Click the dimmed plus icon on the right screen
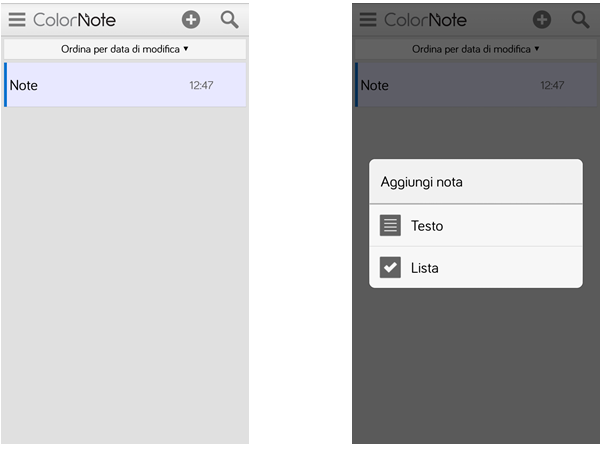This screenshot has height=450, width=600. tap(541, 20)
